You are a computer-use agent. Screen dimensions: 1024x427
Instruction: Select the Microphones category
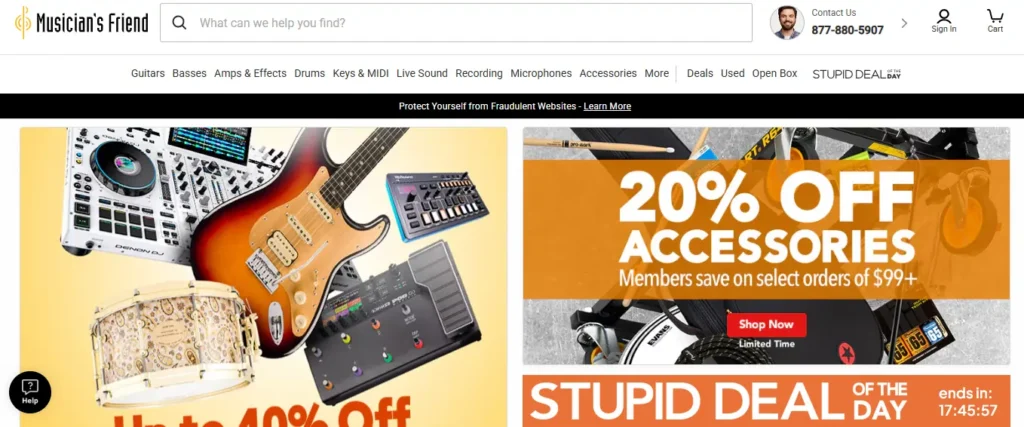(541, 73)
